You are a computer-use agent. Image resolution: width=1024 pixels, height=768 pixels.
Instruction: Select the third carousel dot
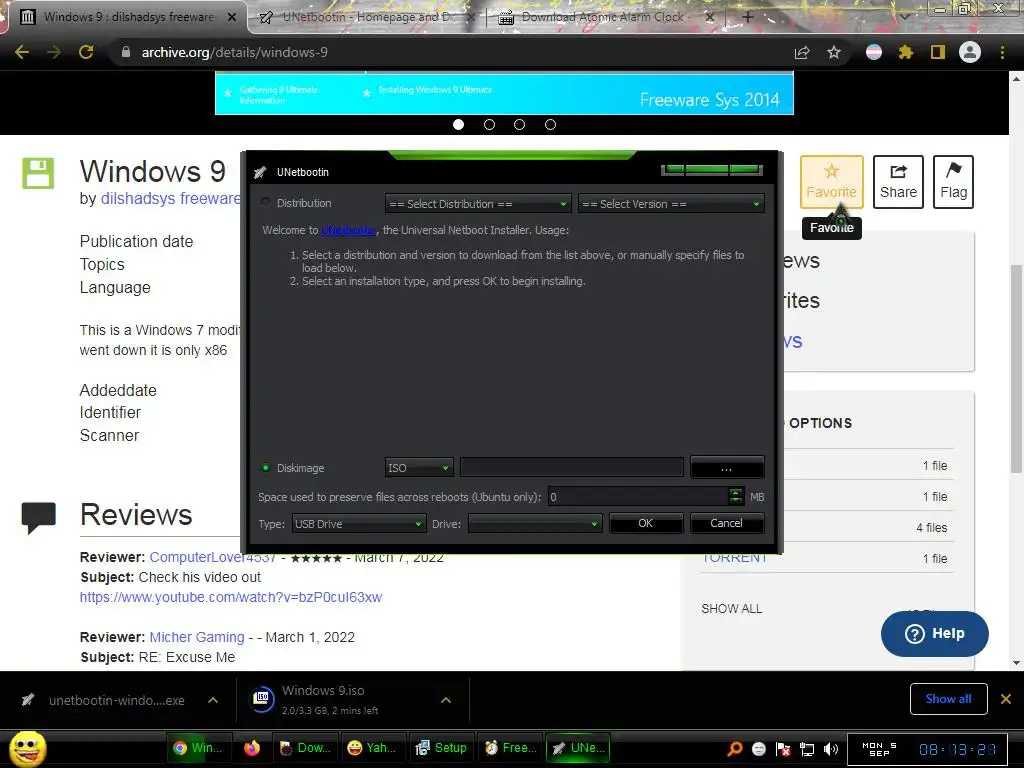click(x=519, y=124)
